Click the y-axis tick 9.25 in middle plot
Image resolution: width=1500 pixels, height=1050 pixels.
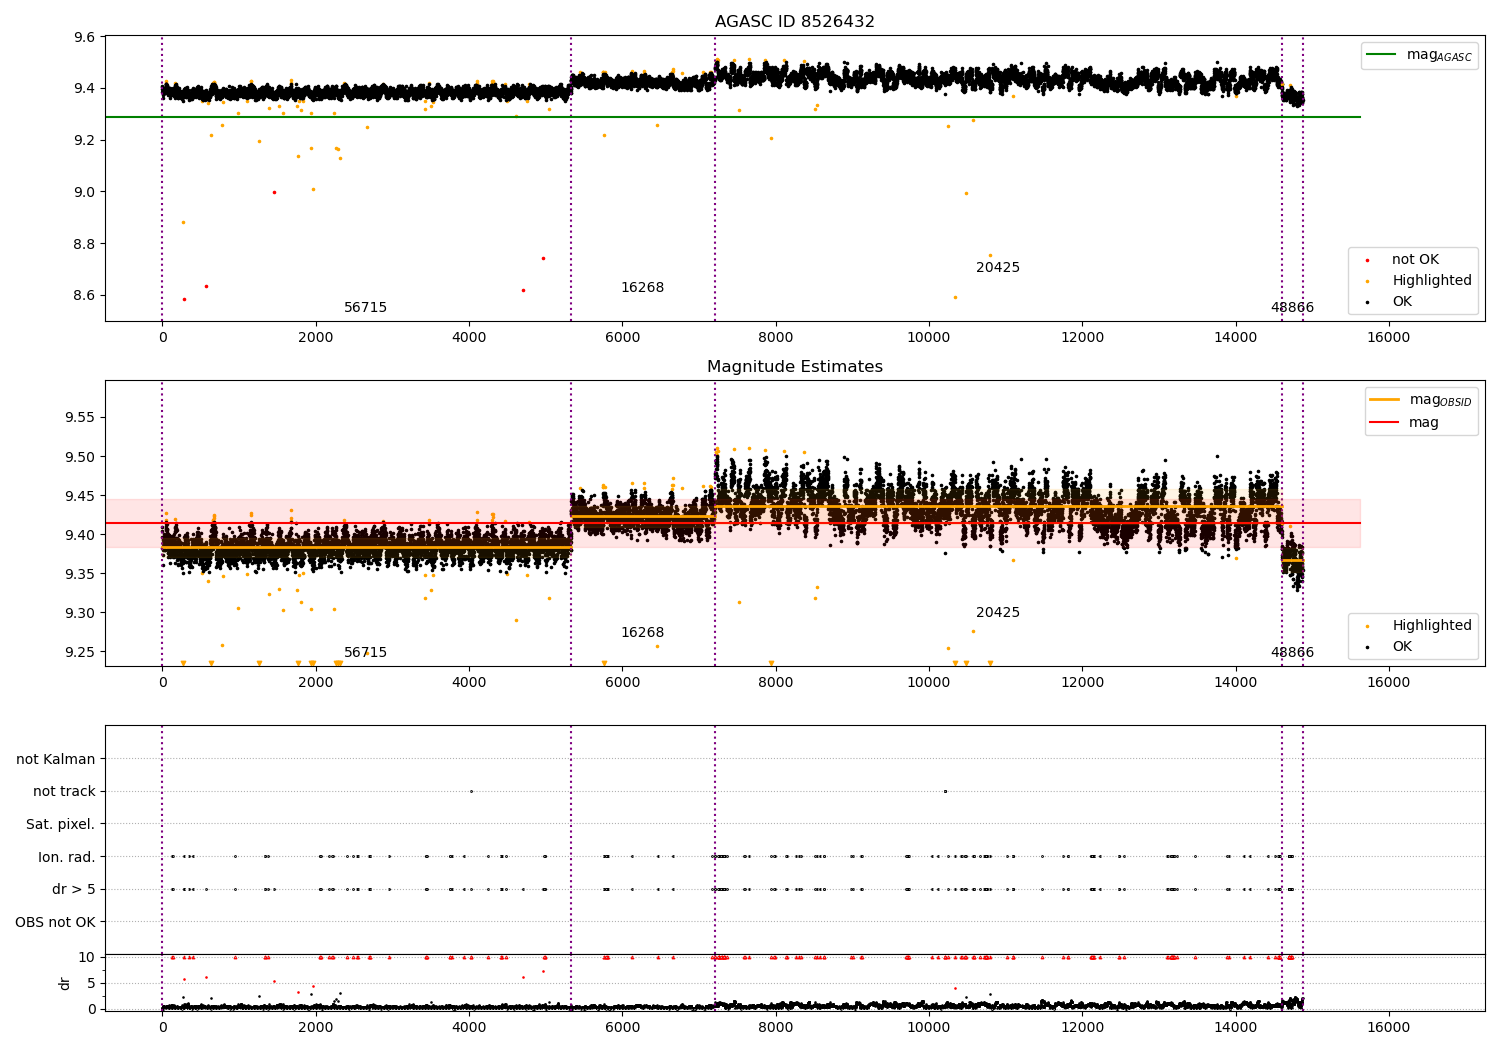point(80,653)
